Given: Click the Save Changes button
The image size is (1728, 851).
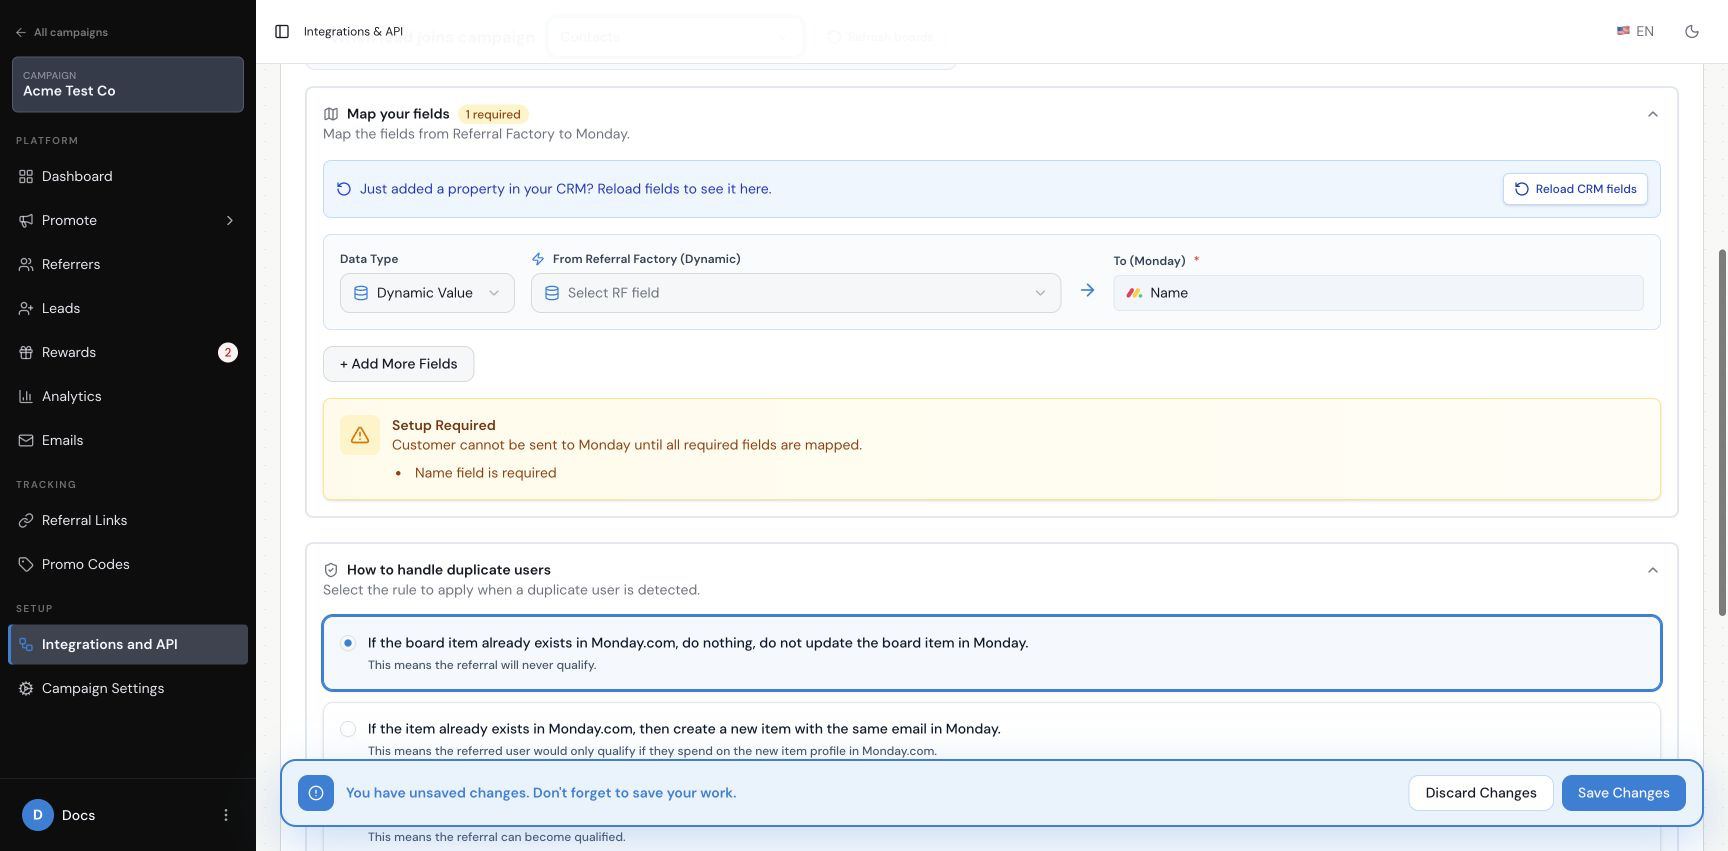Looking at the screenshot, I should coord(1624,793).
